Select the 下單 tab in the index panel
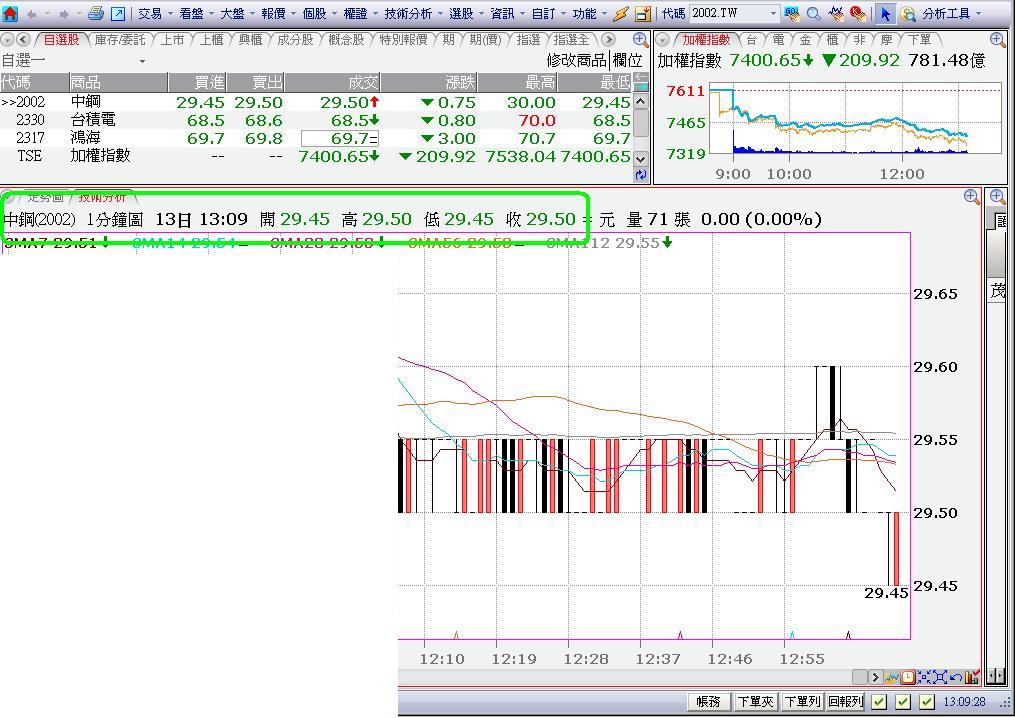Screen dimensions: 1015x718 919,40
